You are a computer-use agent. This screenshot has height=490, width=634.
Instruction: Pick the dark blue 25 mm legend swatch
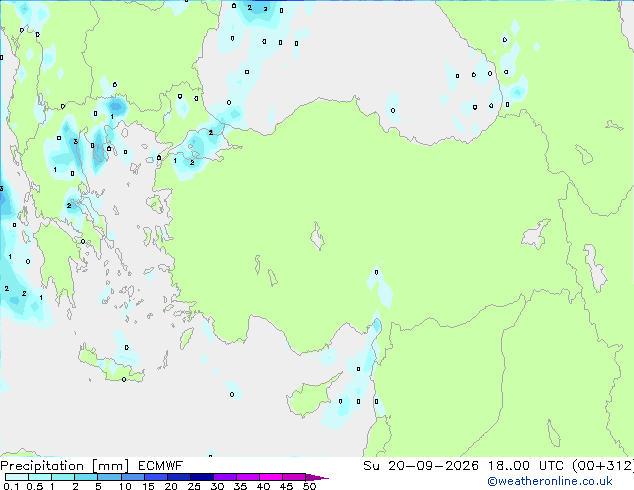[x=202, y=477]
